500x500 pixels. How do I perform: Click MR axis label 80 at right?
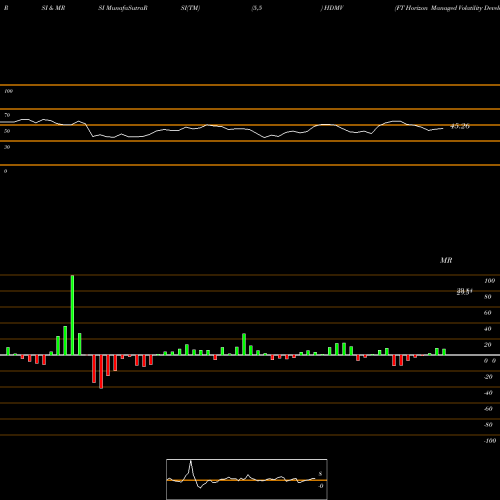488,297
